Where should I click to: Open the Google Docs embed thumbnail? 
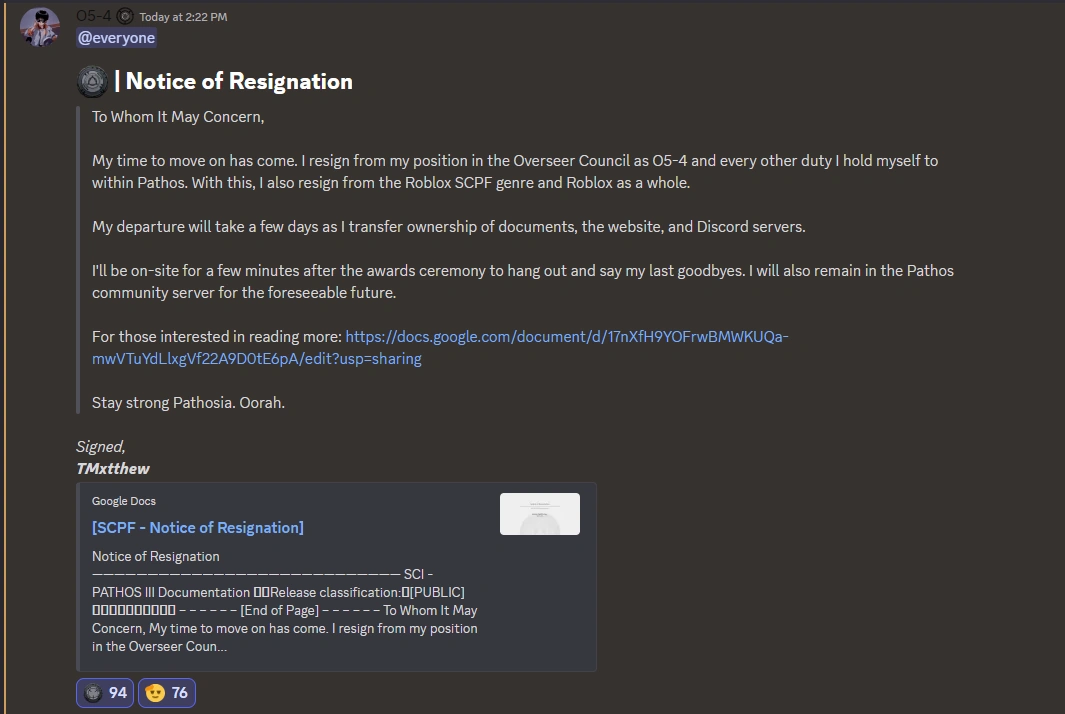tap(540, 514)
